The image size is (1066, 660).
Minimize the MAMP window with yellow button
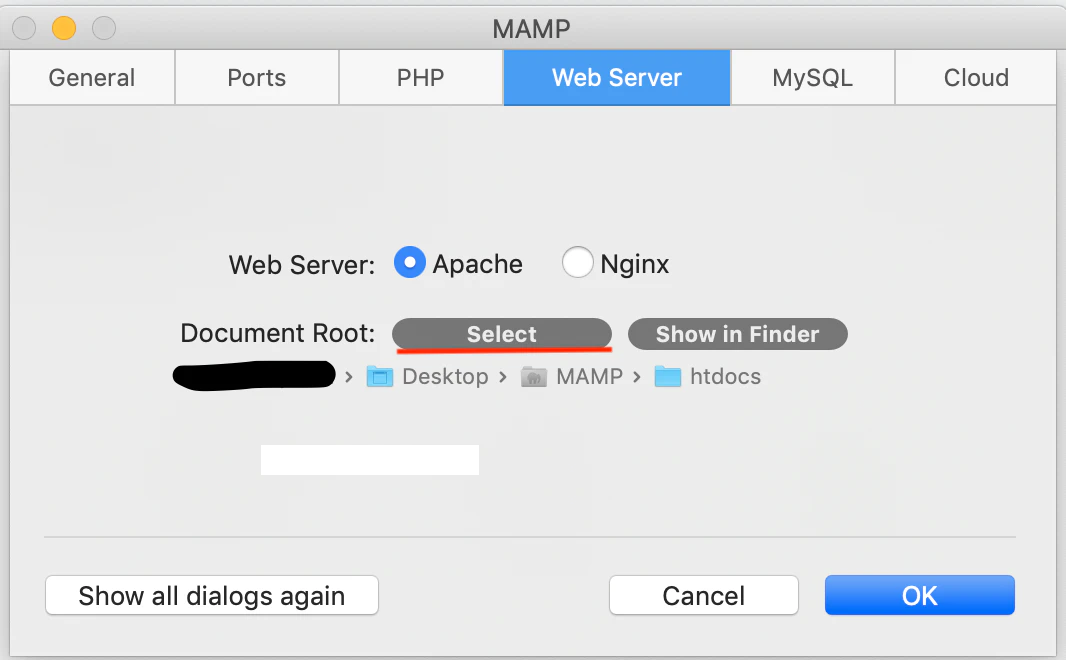(64, 28)
